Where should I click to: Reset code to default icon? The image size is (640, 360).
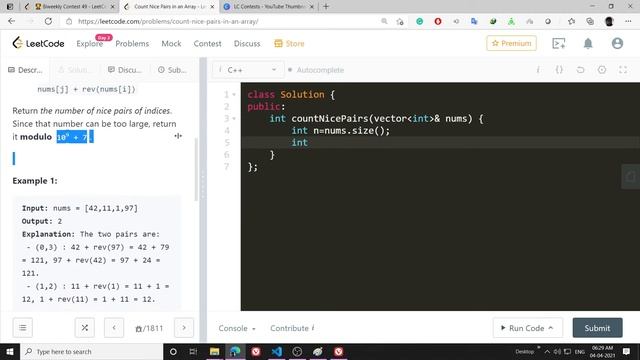tap(580, 70)
